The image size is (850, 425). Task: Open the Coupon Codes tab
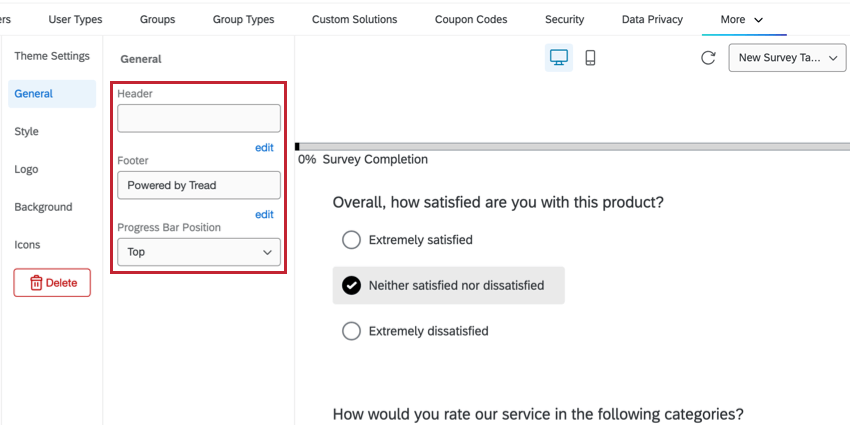(x=471, y=19)
